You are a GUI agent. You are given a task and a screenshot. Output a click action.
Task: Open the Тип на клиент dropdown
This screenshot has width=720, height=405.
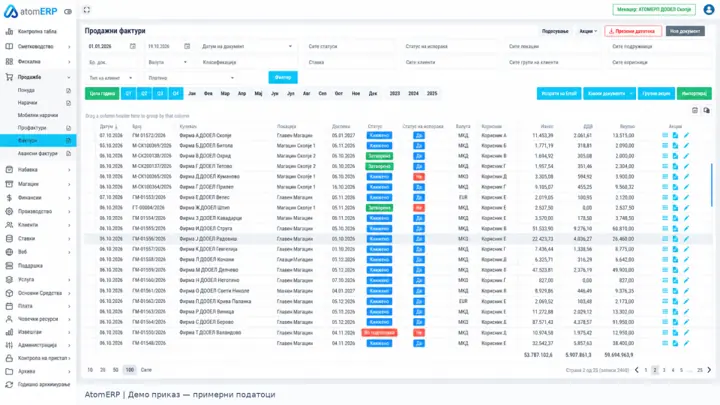[x=111, y=78]
